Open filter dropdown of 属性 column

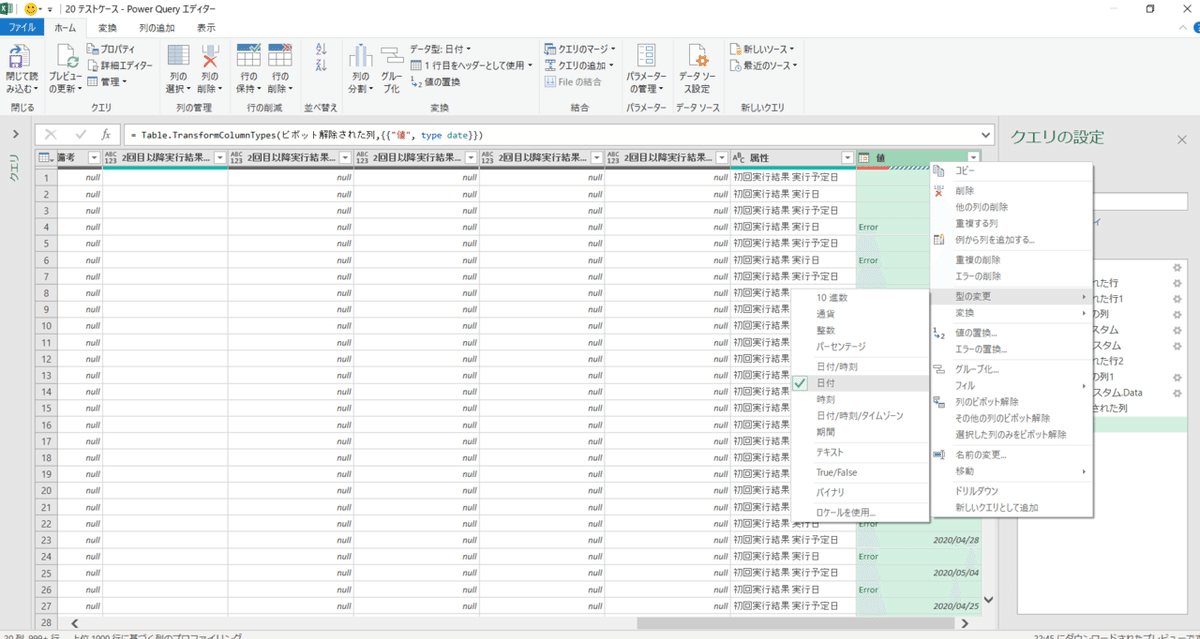pos(847,157)
